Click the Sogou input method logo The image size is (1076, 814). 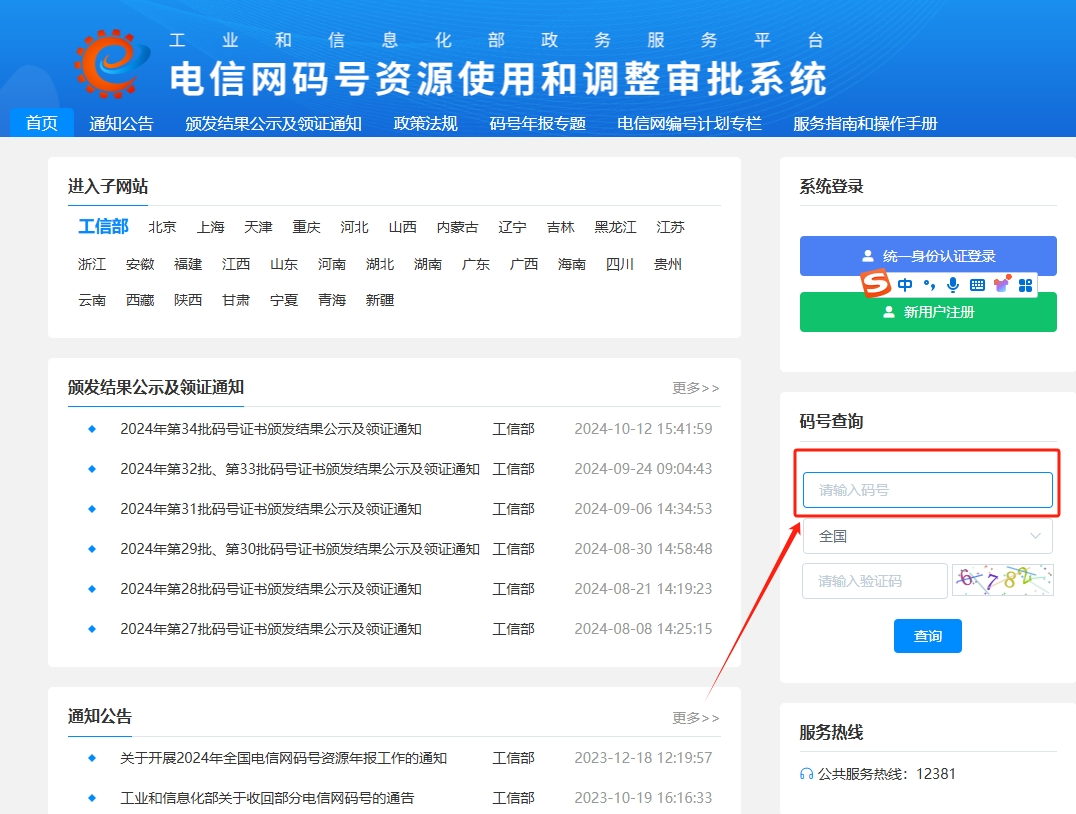click(876, 283)
